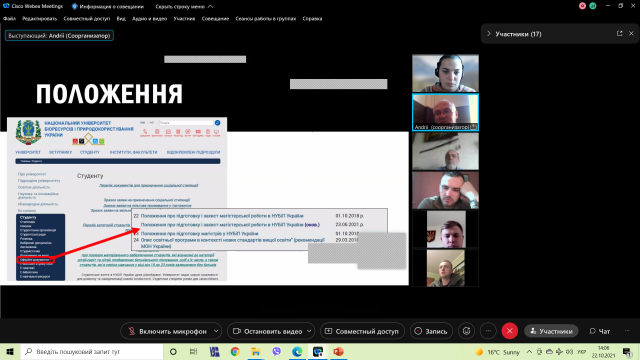Open the Чат panel

pos(600,331)
